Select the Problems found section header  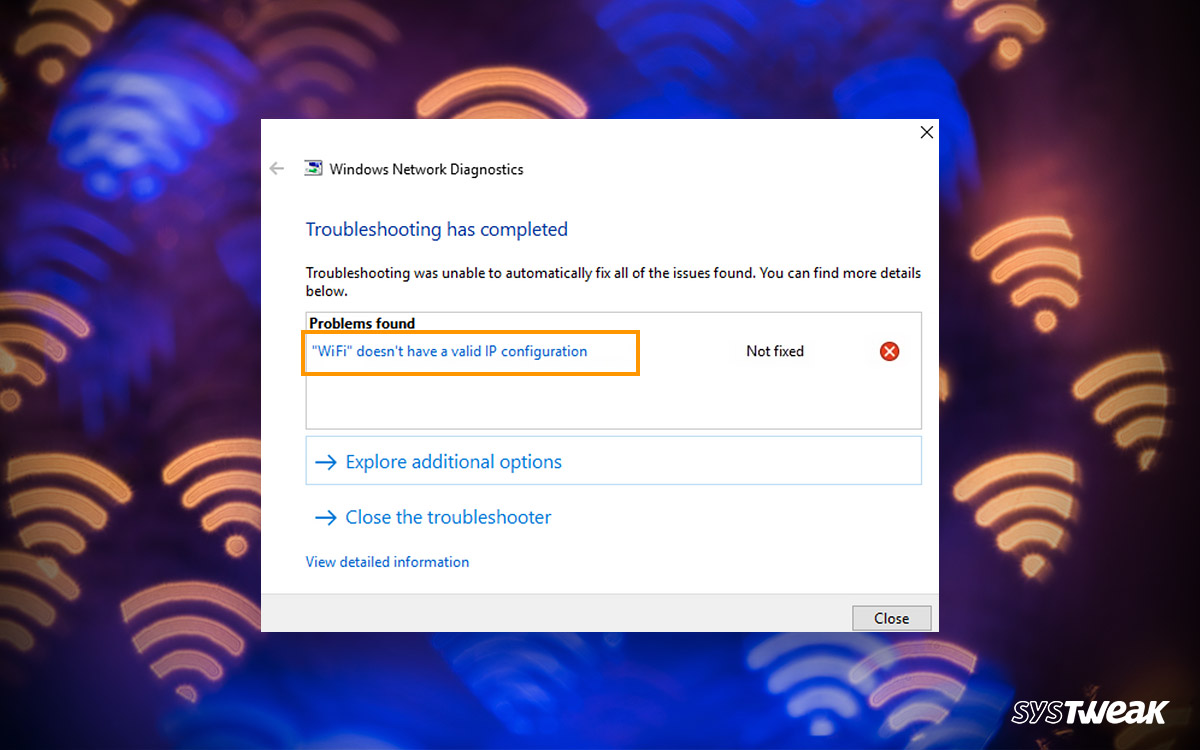[362, 323]
